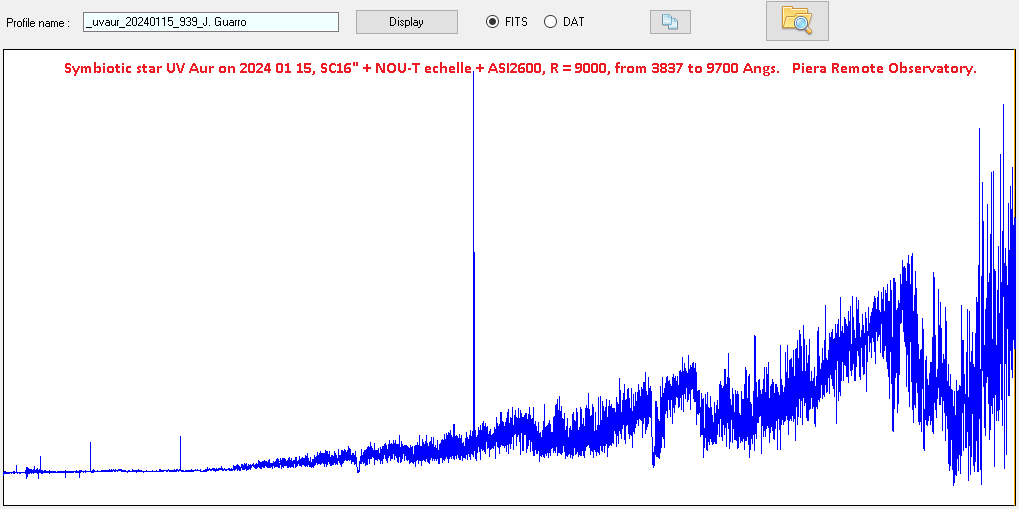Click into the Profile name text field

tap(210, 22)
